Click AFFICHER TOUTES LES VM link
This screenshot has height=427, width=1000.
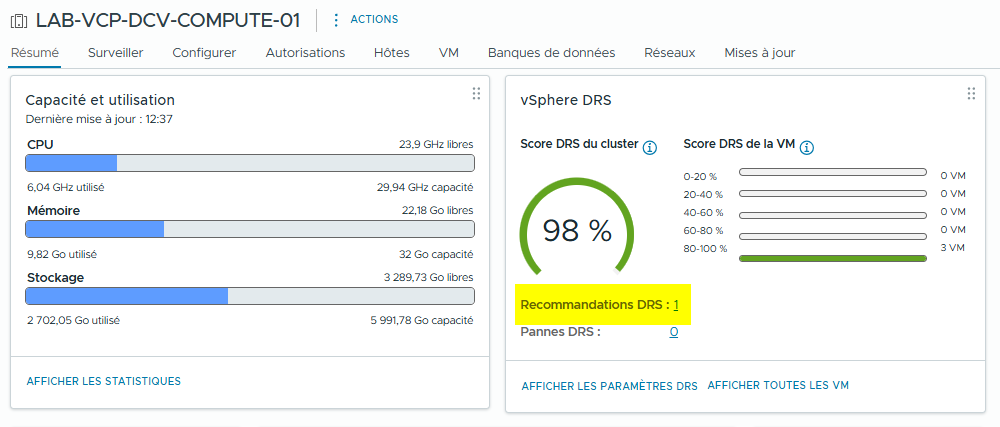[x=778, y=385]
